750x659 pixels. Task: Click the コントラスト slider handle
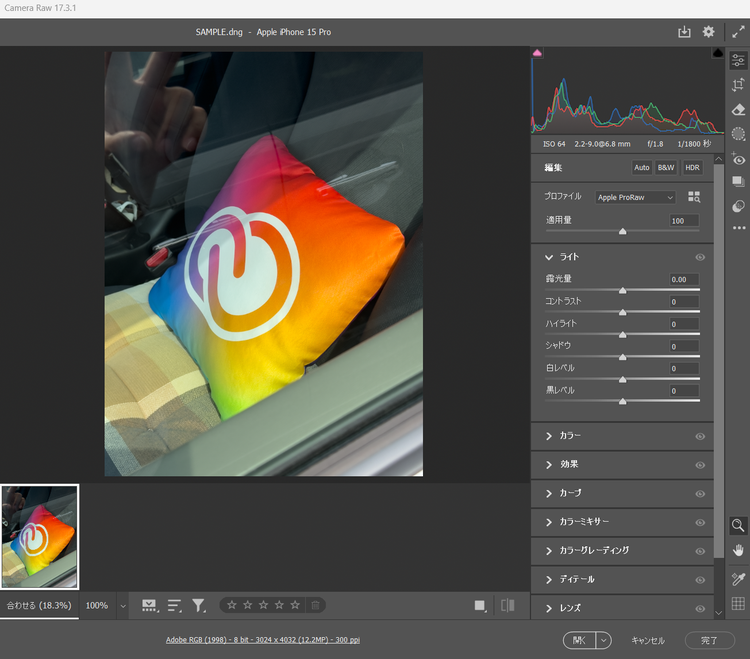click(x=622, y=312)
